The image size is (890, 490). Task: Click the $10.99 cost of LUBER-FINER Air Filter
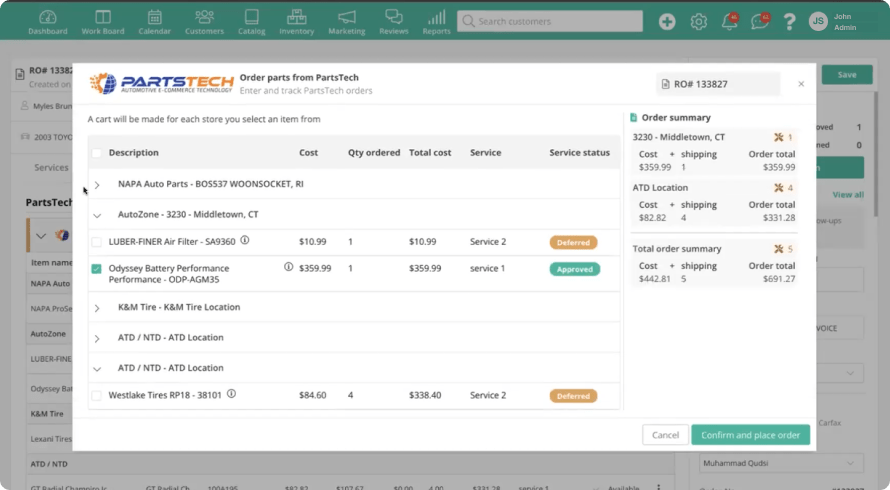coord(313,241)
